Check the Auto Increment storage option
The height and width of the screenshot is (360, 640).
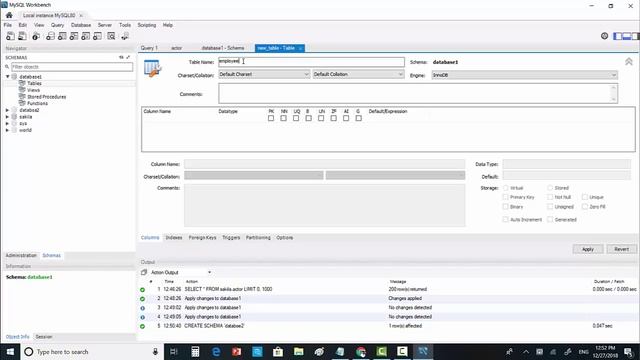pos(505,220)
